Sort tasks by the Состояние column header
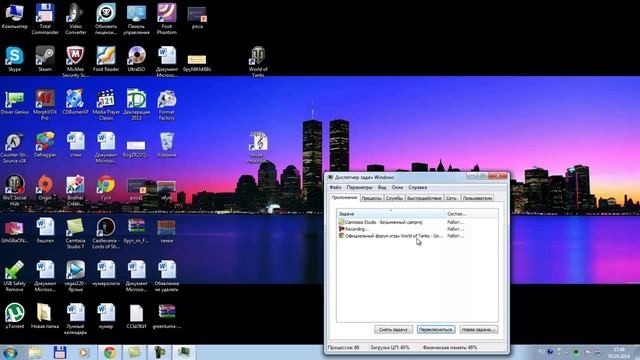Screen dimensions: 640x360 pos(471,213)
